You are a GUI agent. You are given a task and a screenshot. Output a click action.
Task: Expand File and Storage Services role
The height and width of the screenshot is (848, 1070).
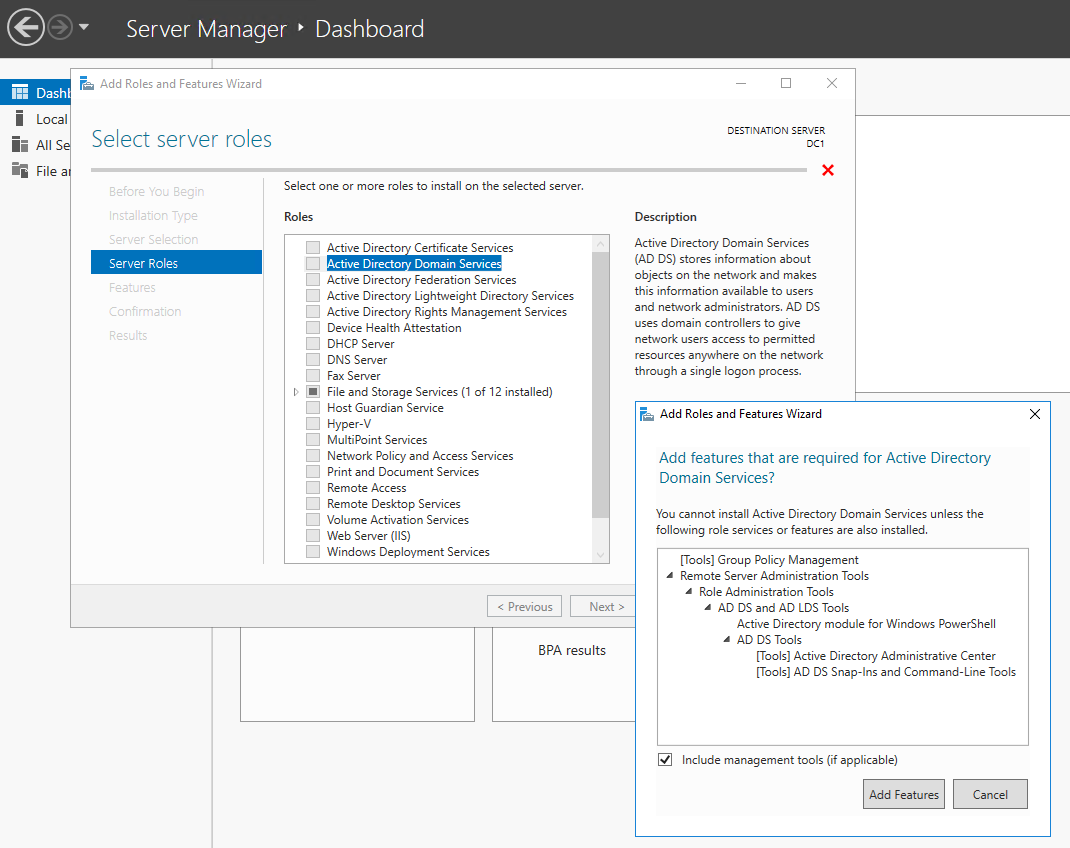(x=295, y=392)
